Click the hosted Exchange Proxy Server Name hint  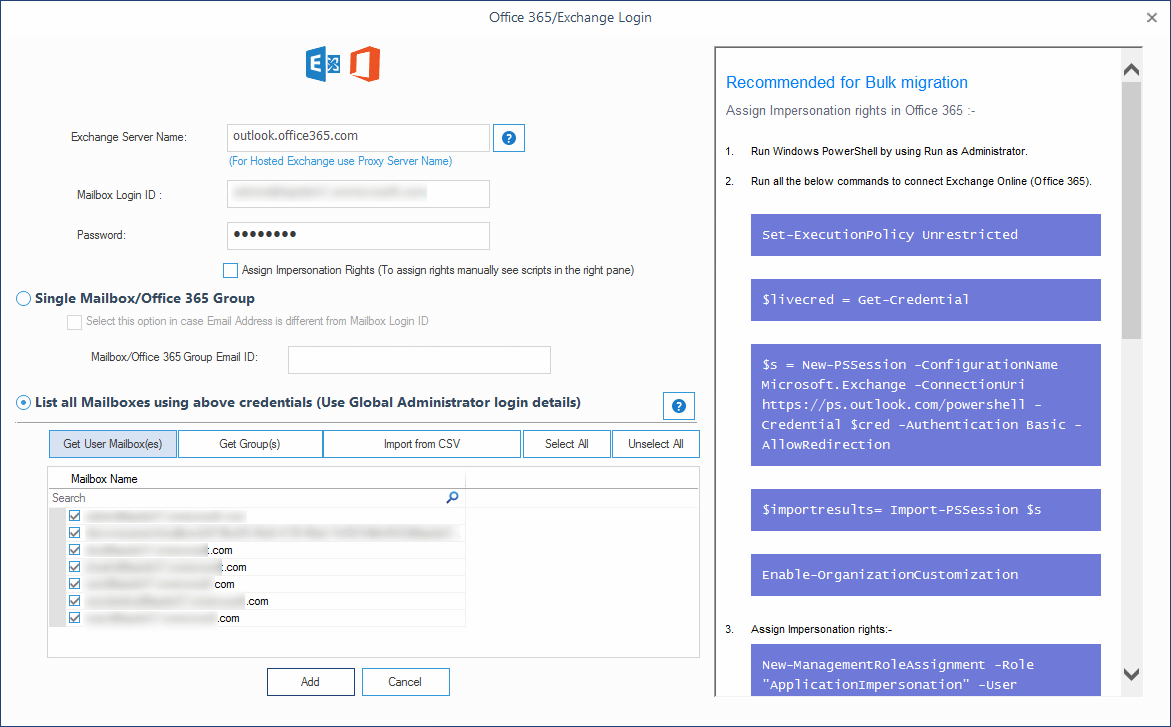coord(341,161)
